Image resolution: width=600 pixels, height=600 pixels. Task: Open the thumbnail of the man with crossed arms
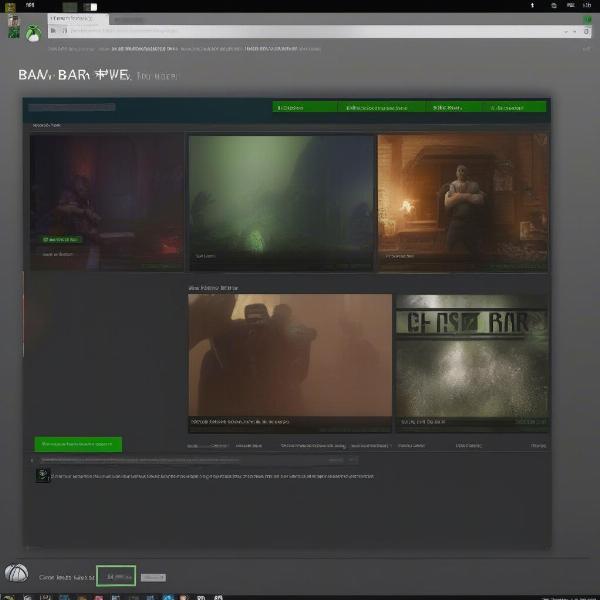pos(463,203)
